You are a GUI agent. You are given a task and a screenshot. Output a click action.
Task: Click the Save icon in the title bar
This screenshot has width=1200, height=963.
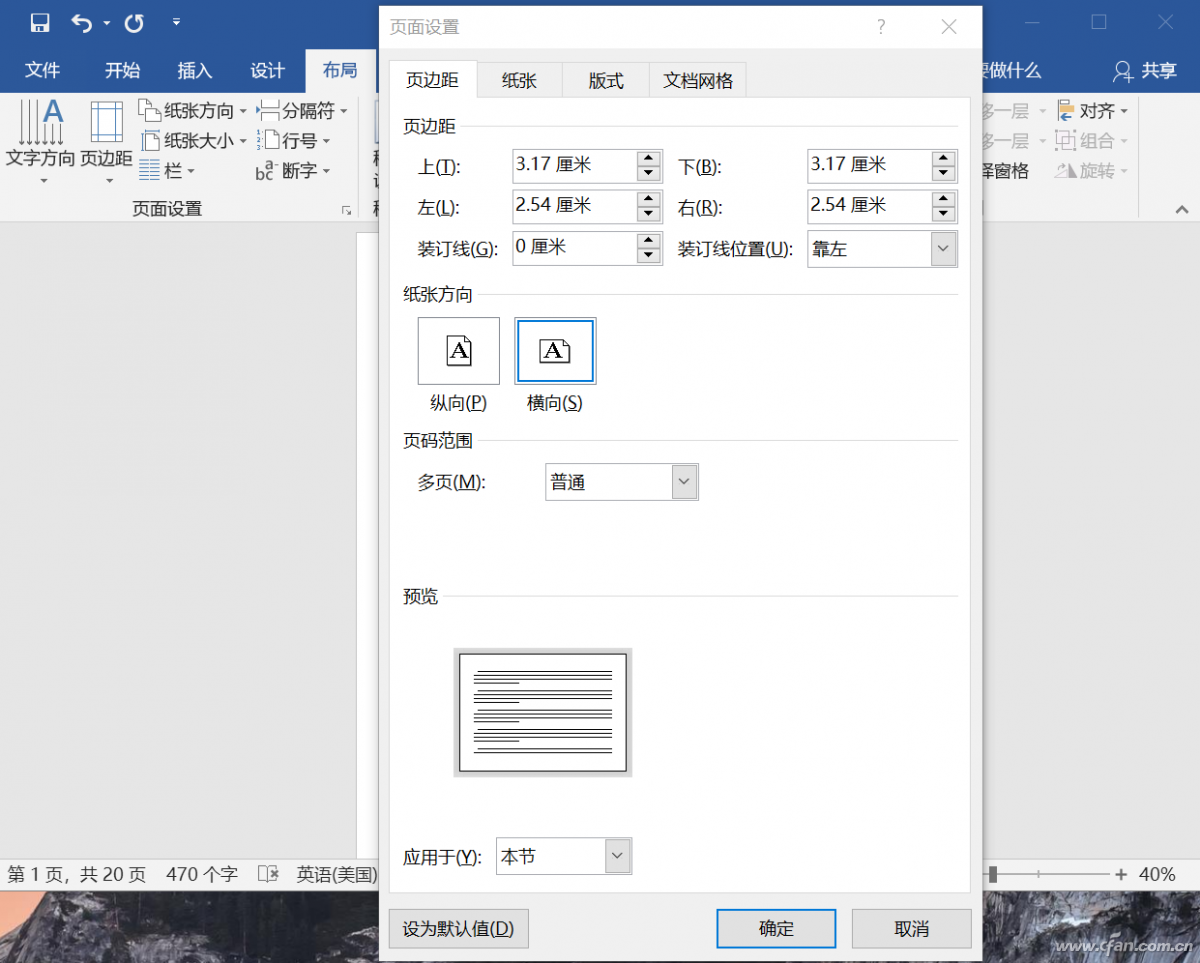40,23
